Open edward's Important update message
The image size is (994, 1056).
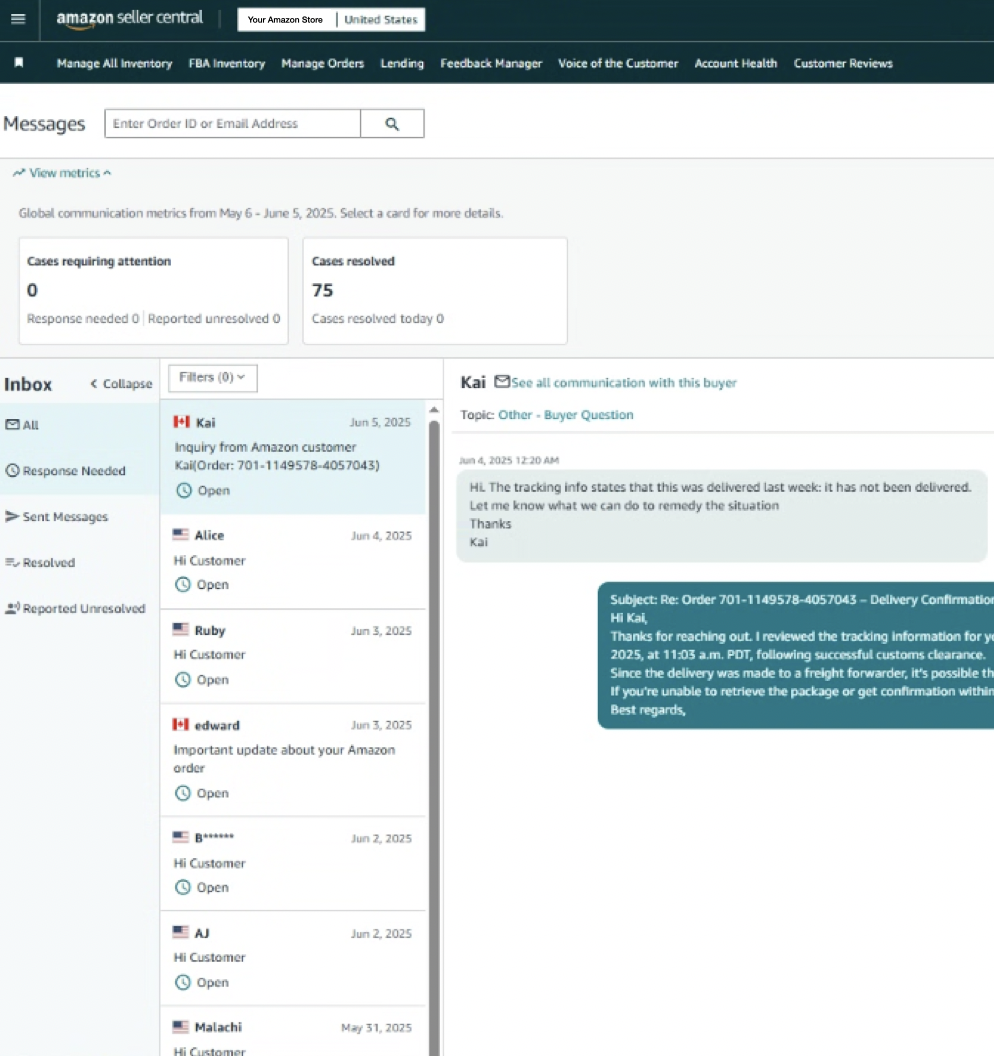[x=293, y=760]
